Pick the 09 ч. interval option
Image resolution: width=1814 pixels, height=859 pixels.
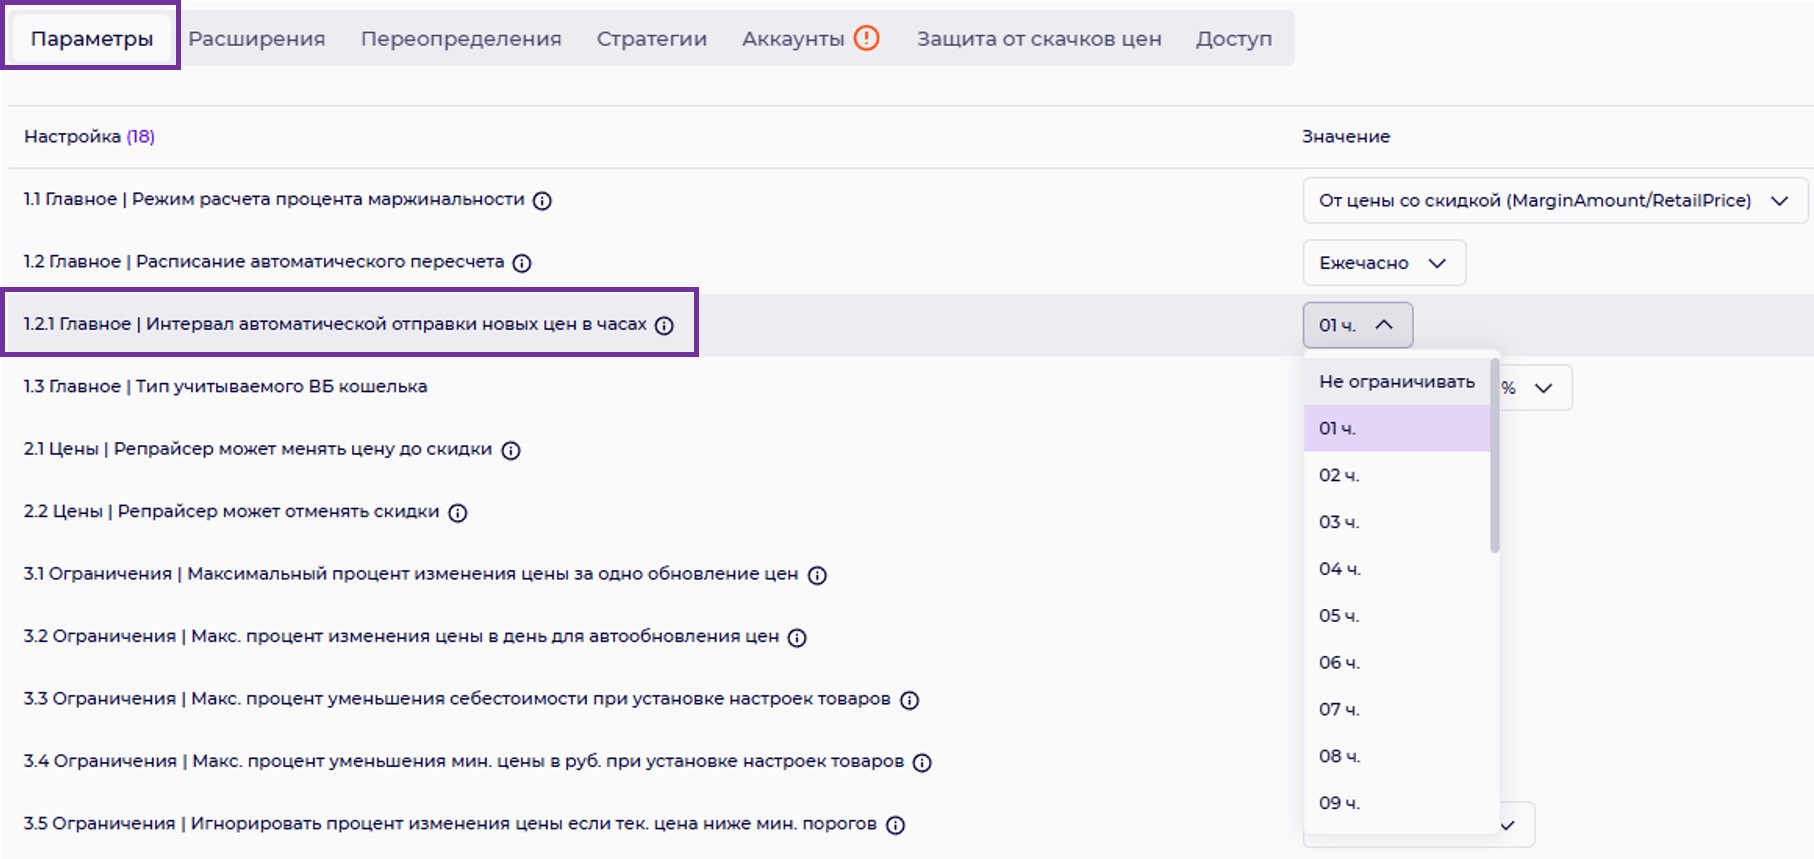coord(1339,803)
